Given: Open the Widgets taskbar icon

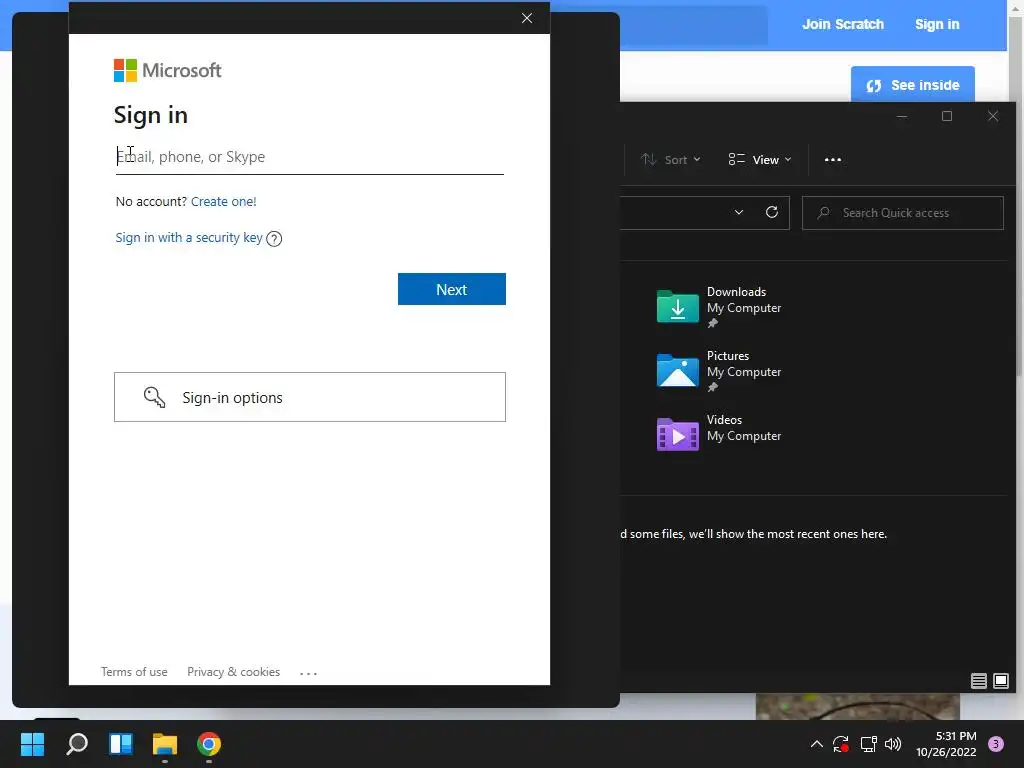Looking at the screenshot, I should (x=121, y=744).
